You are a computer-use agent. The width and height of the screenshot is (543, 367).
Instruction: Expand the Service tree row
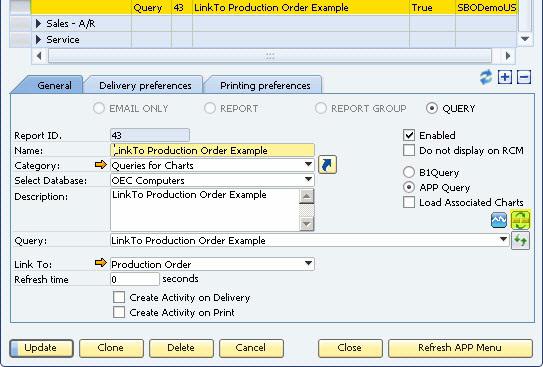38,39
